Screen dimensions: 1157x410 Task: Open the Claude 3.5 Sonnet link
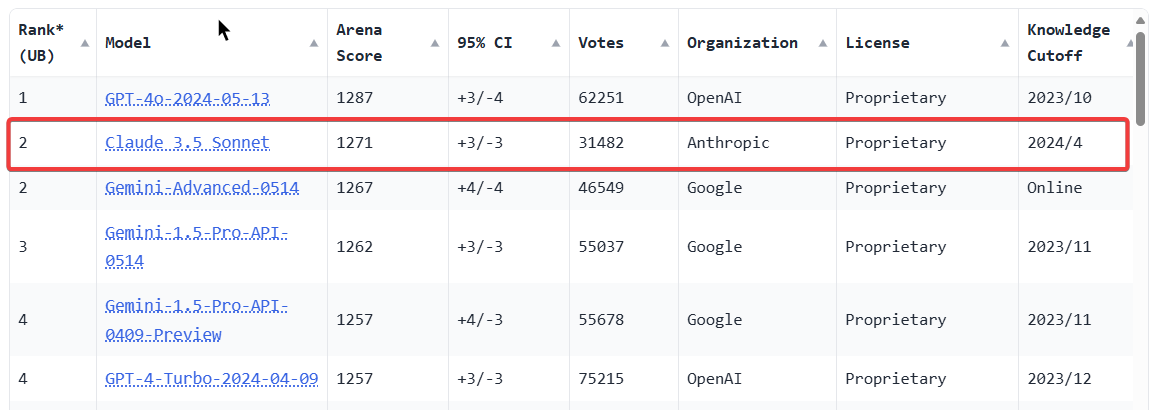point(187,143)
